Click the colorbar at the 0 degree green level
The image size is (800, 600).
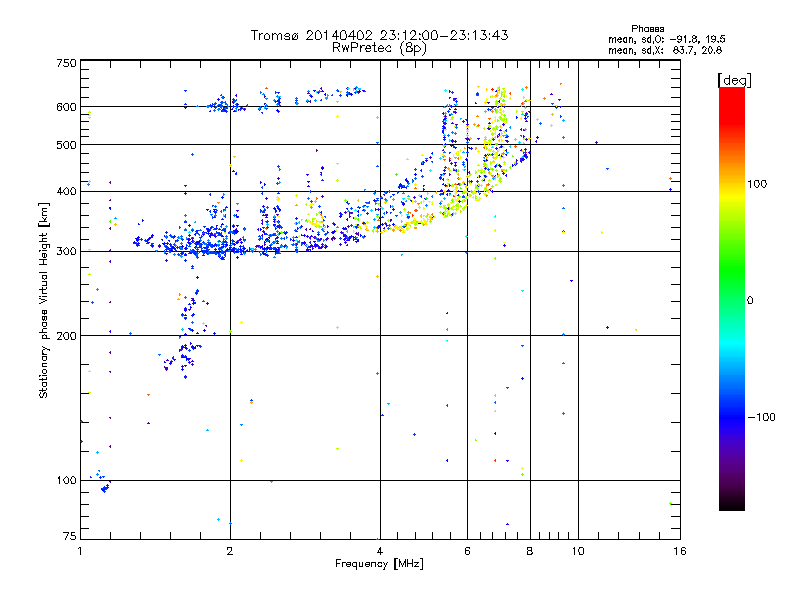[731, 300]
